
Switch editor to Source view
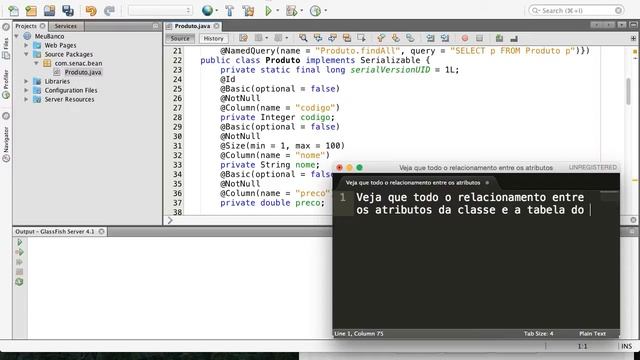(180, 38)
